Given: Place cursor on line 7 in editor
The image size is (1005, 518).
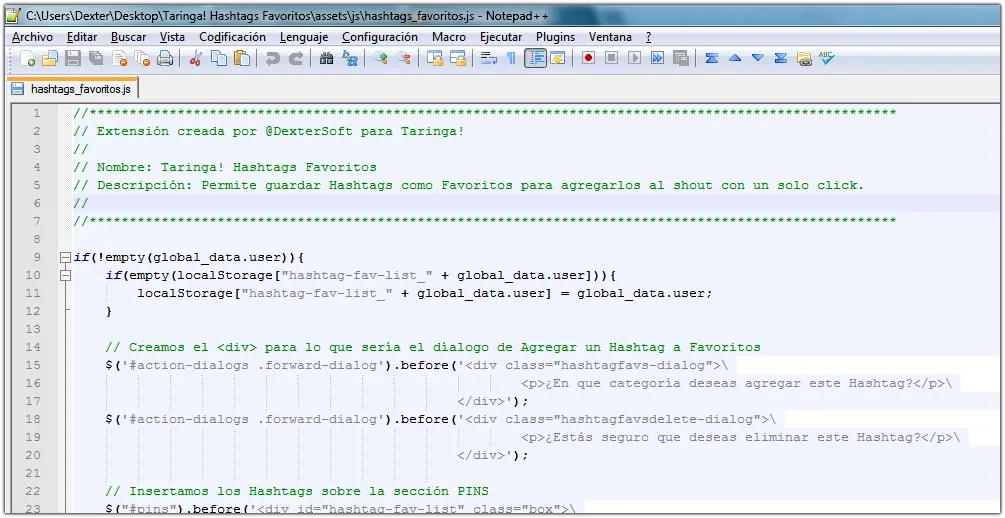Looking at the screenshot, I should 500,221.
